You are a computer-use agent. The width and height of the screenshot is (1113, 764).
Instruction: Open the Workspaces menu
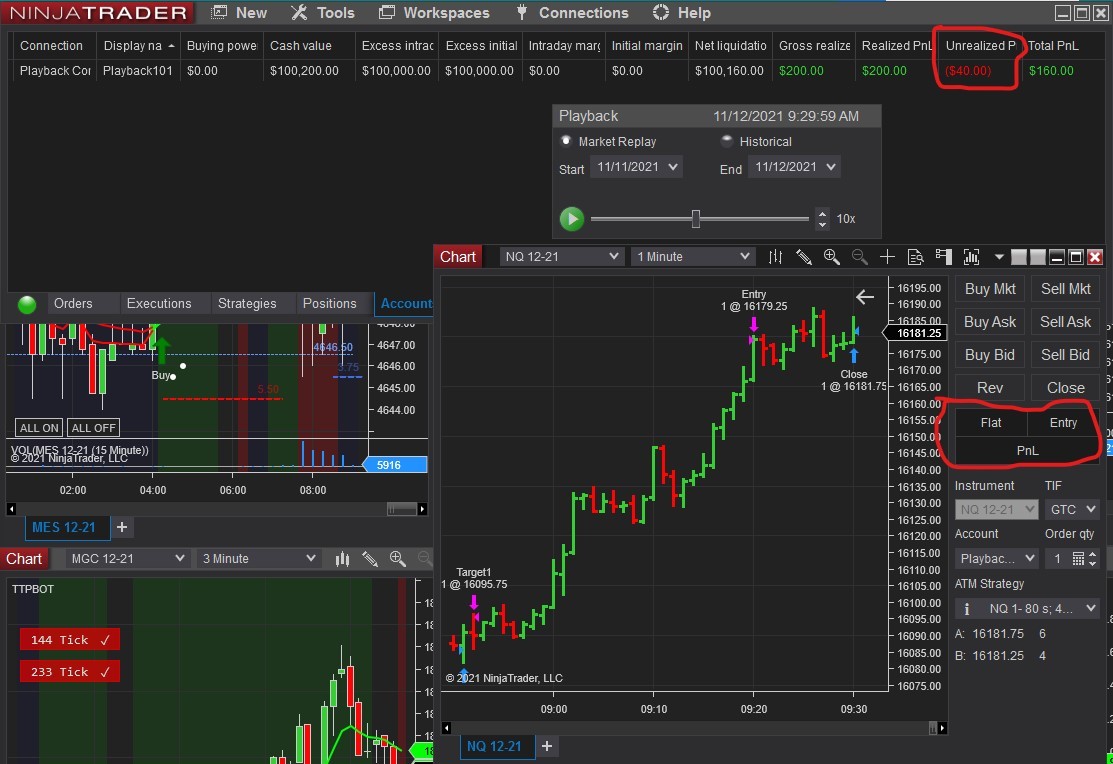[434, 13]
